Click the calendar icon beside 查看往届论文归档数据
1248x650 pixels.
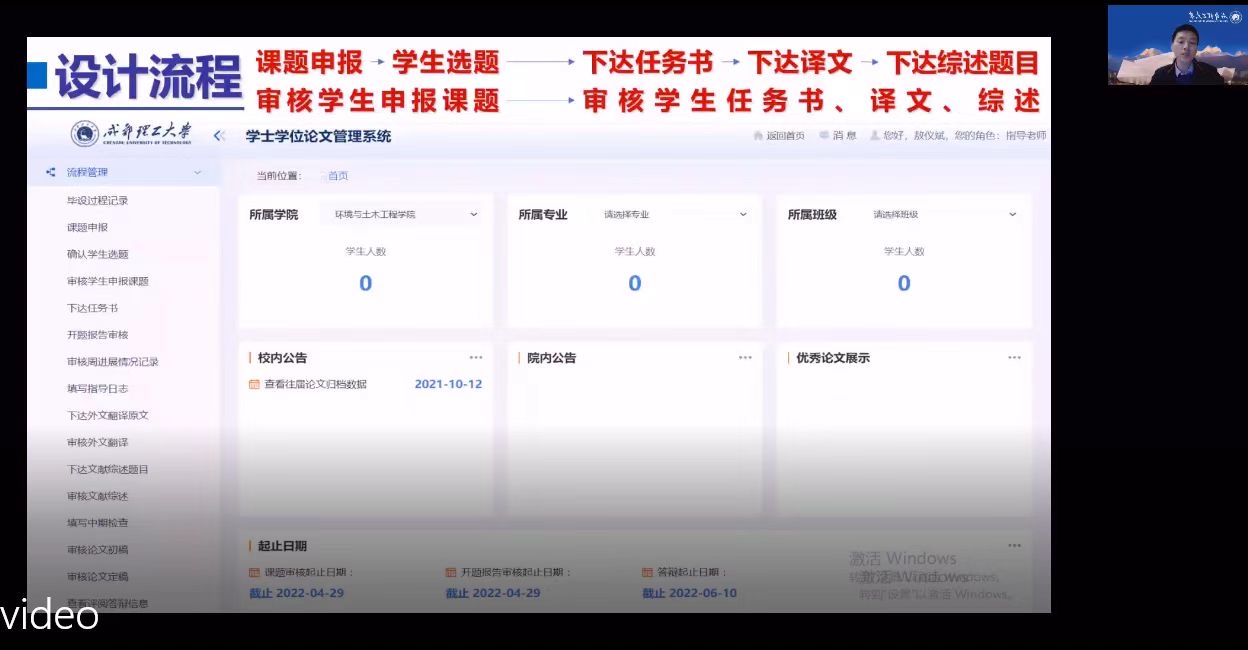click(254, 384)
